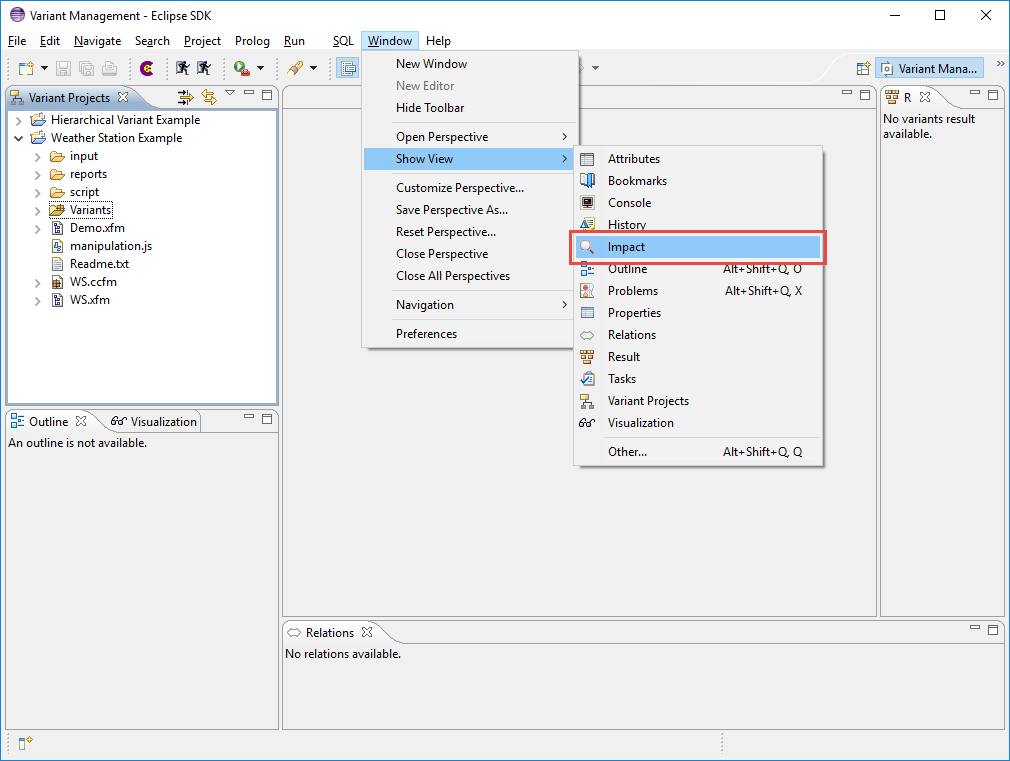This screenshot has width=1010, height=761.
Task: Close the Variant Projects view tab
Action: 123,97
